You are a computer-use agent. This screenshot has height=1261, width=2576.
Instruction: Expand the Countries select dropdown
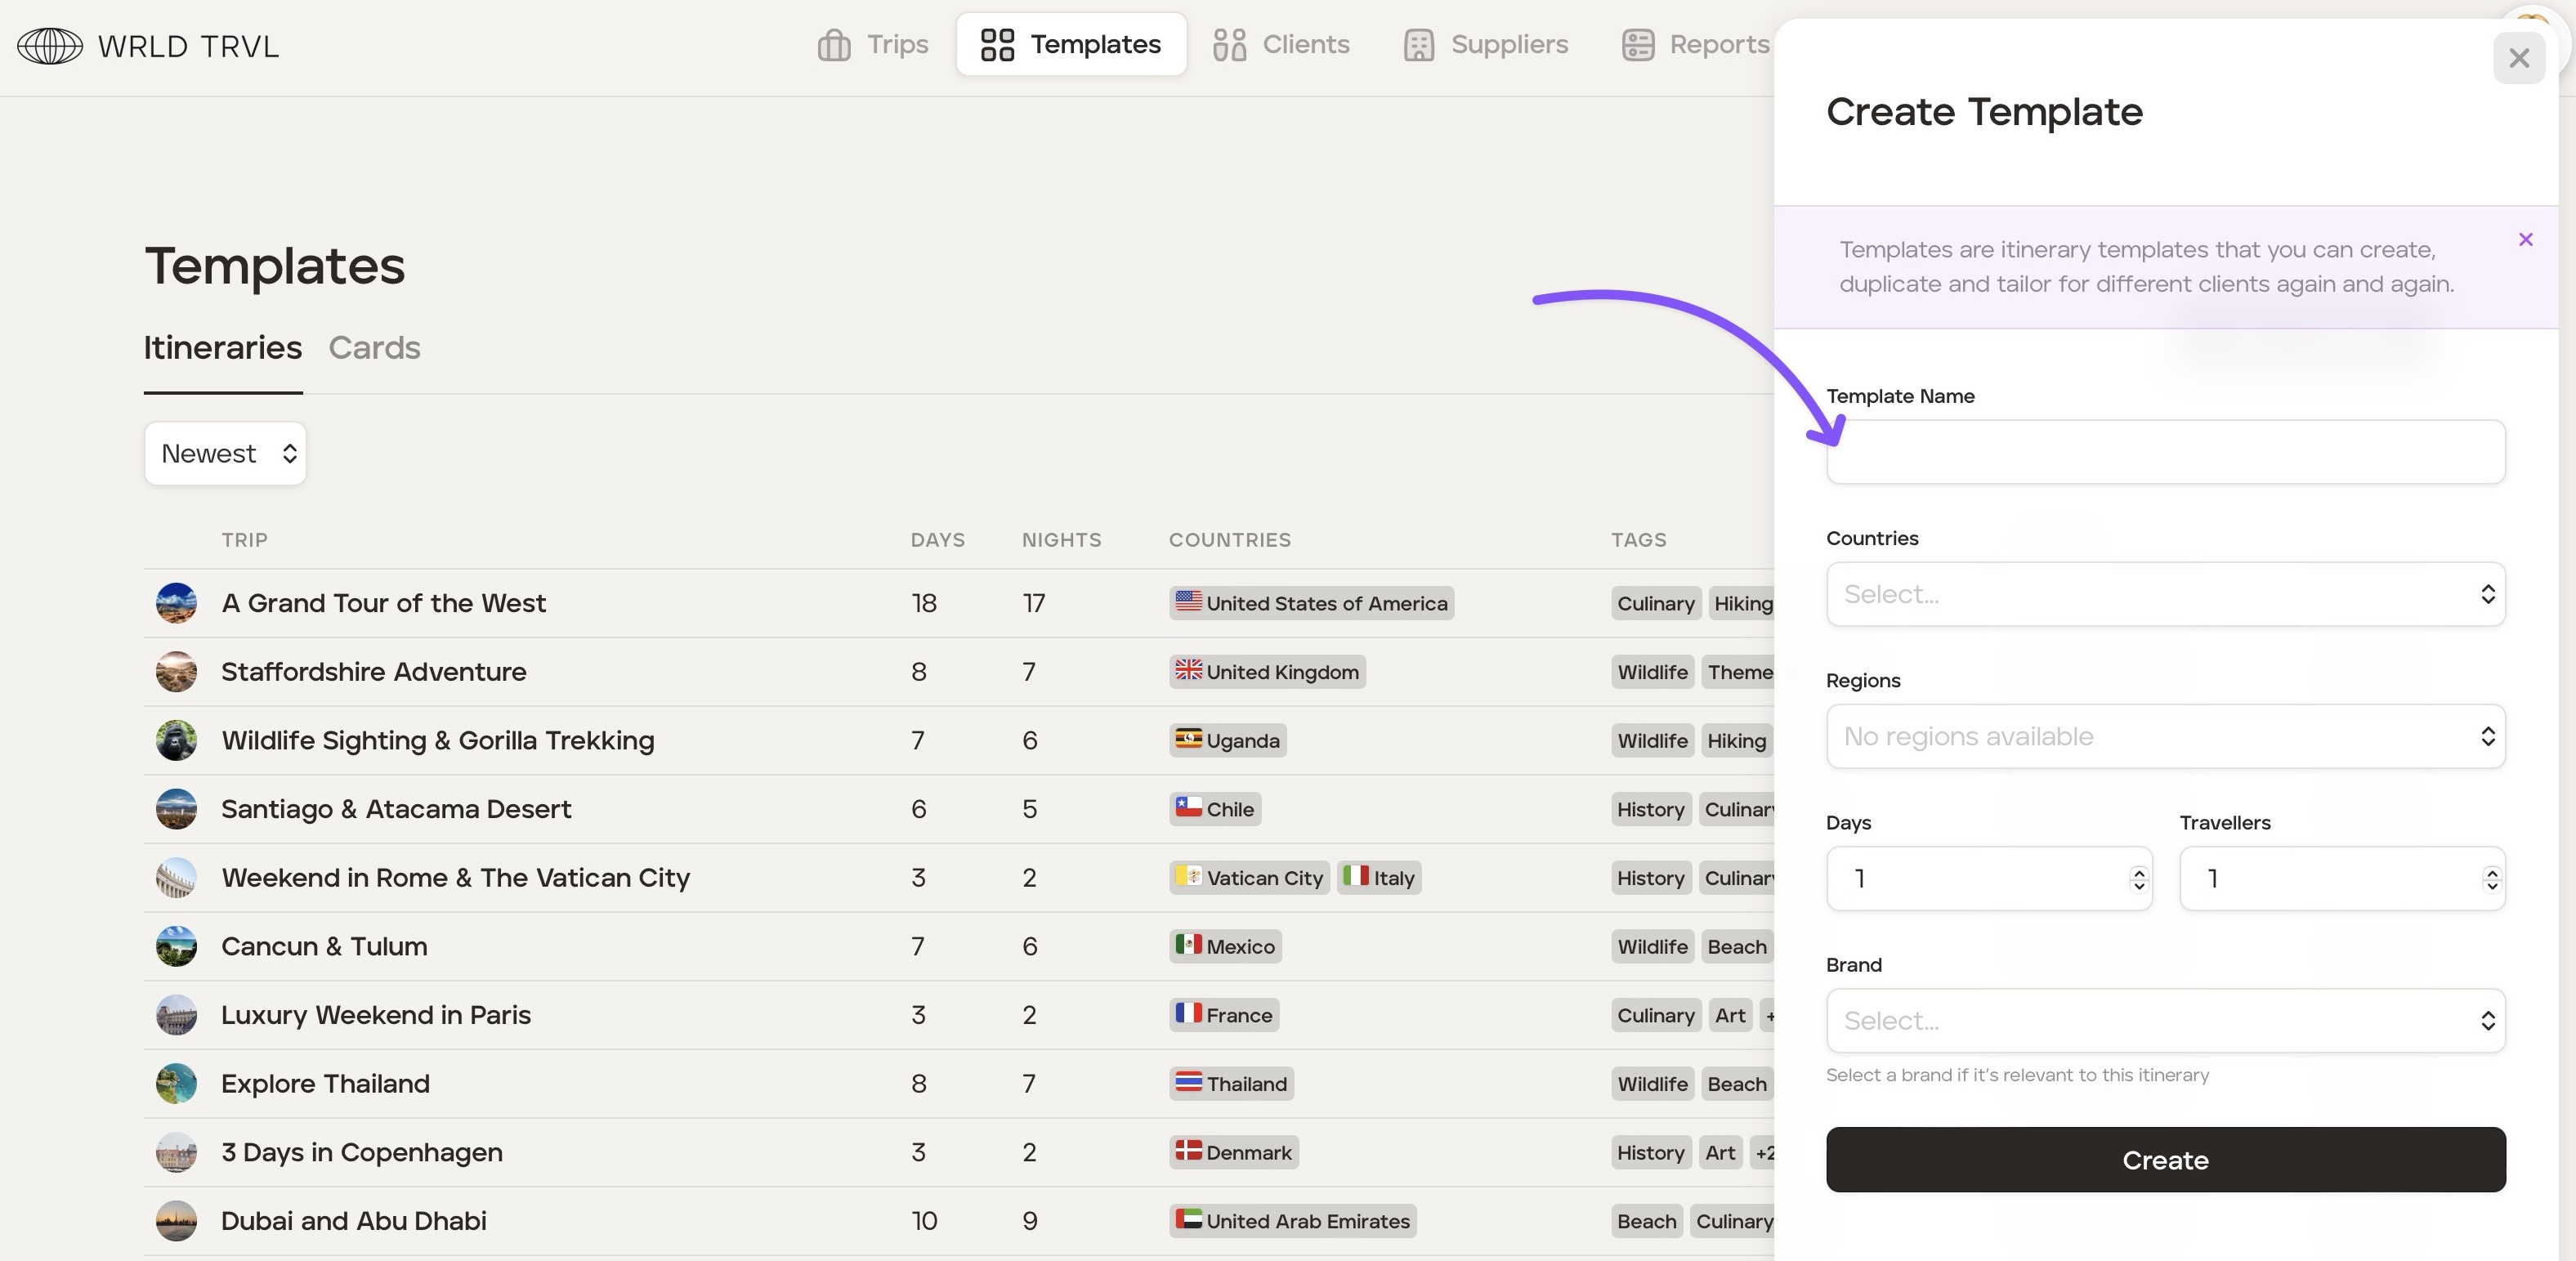point(2165,594)
